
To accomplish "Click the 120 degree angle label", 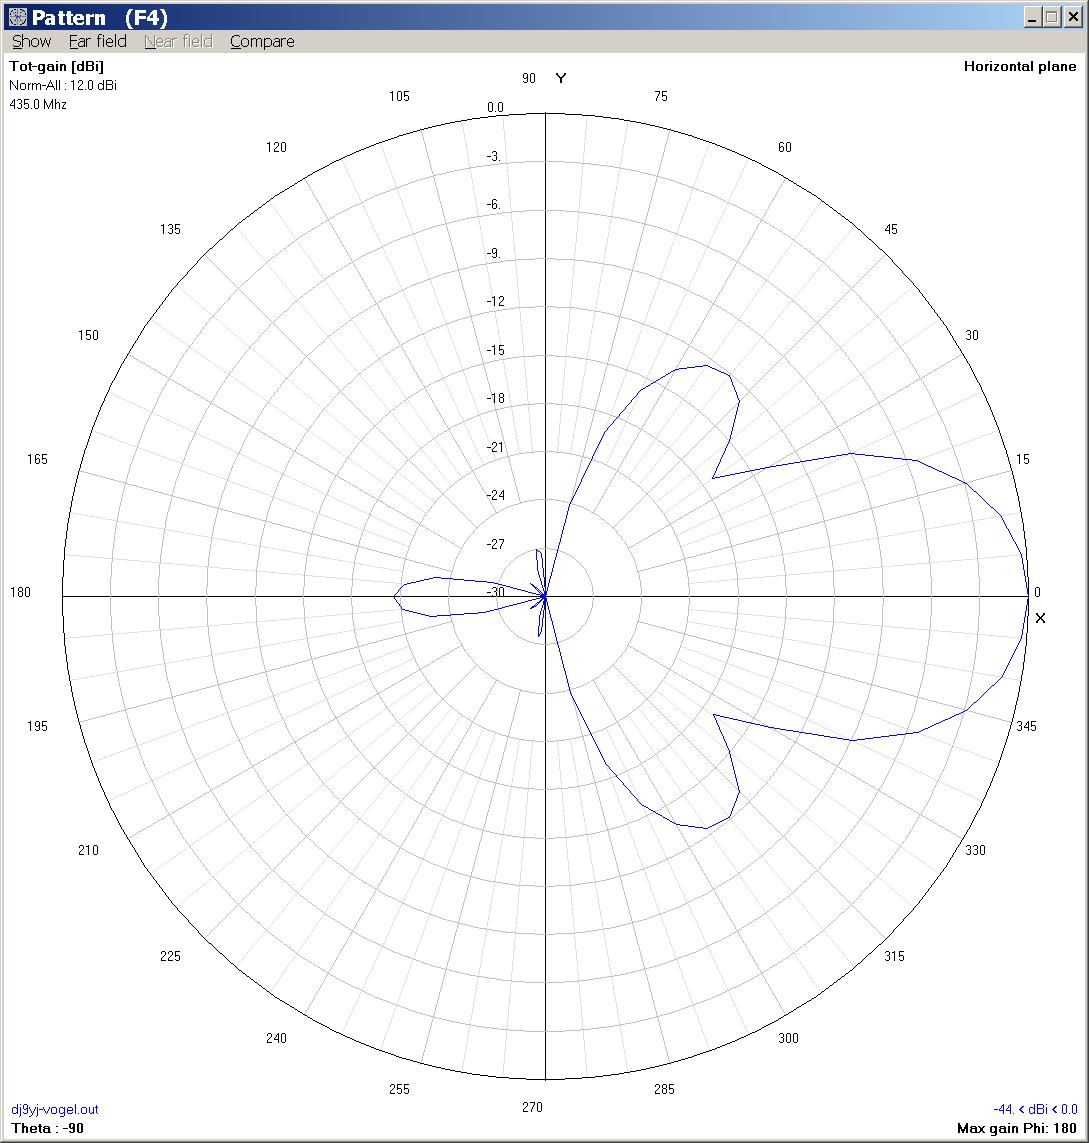I will point(276,147).
